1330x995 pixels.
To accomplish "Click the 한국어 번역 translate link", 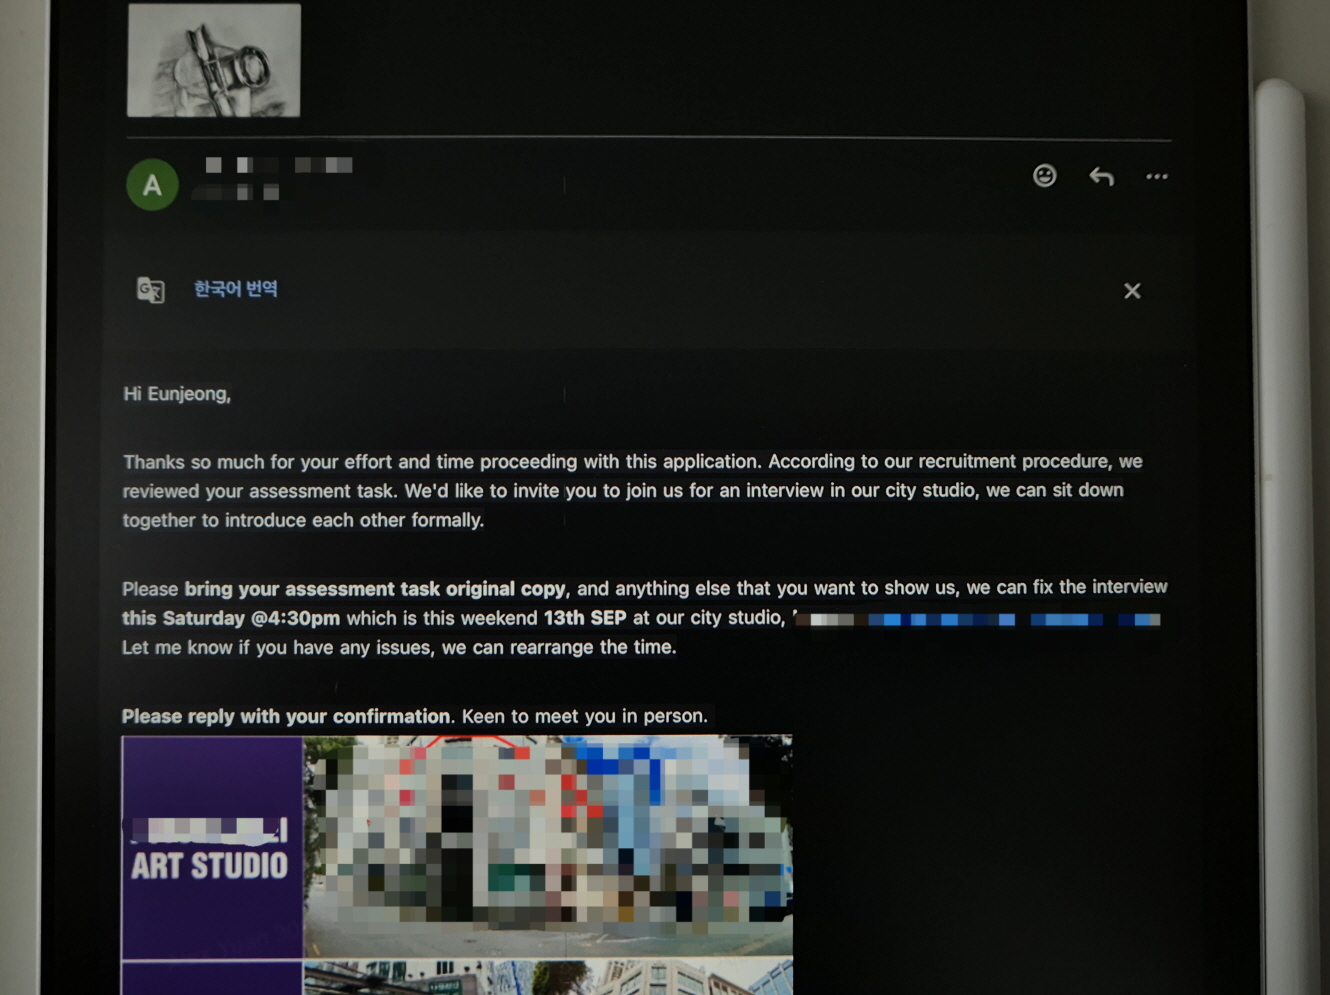I will point(235,289).
